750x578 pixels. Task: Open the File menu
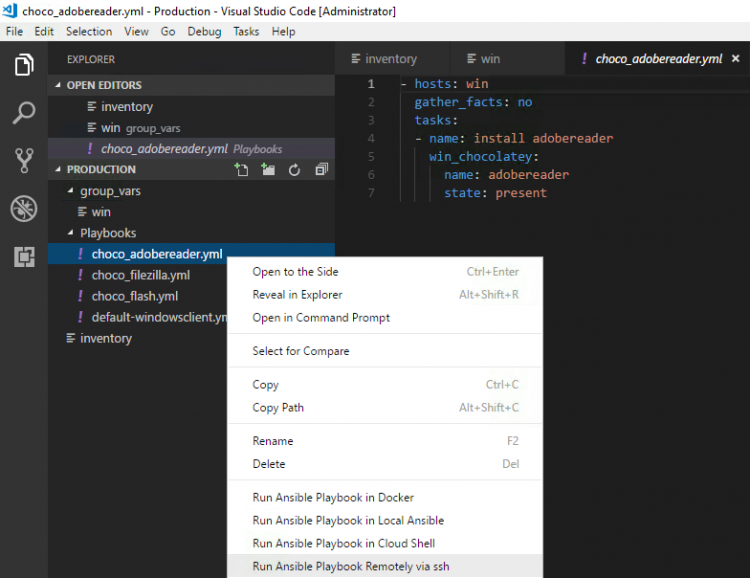click(14, 32)
